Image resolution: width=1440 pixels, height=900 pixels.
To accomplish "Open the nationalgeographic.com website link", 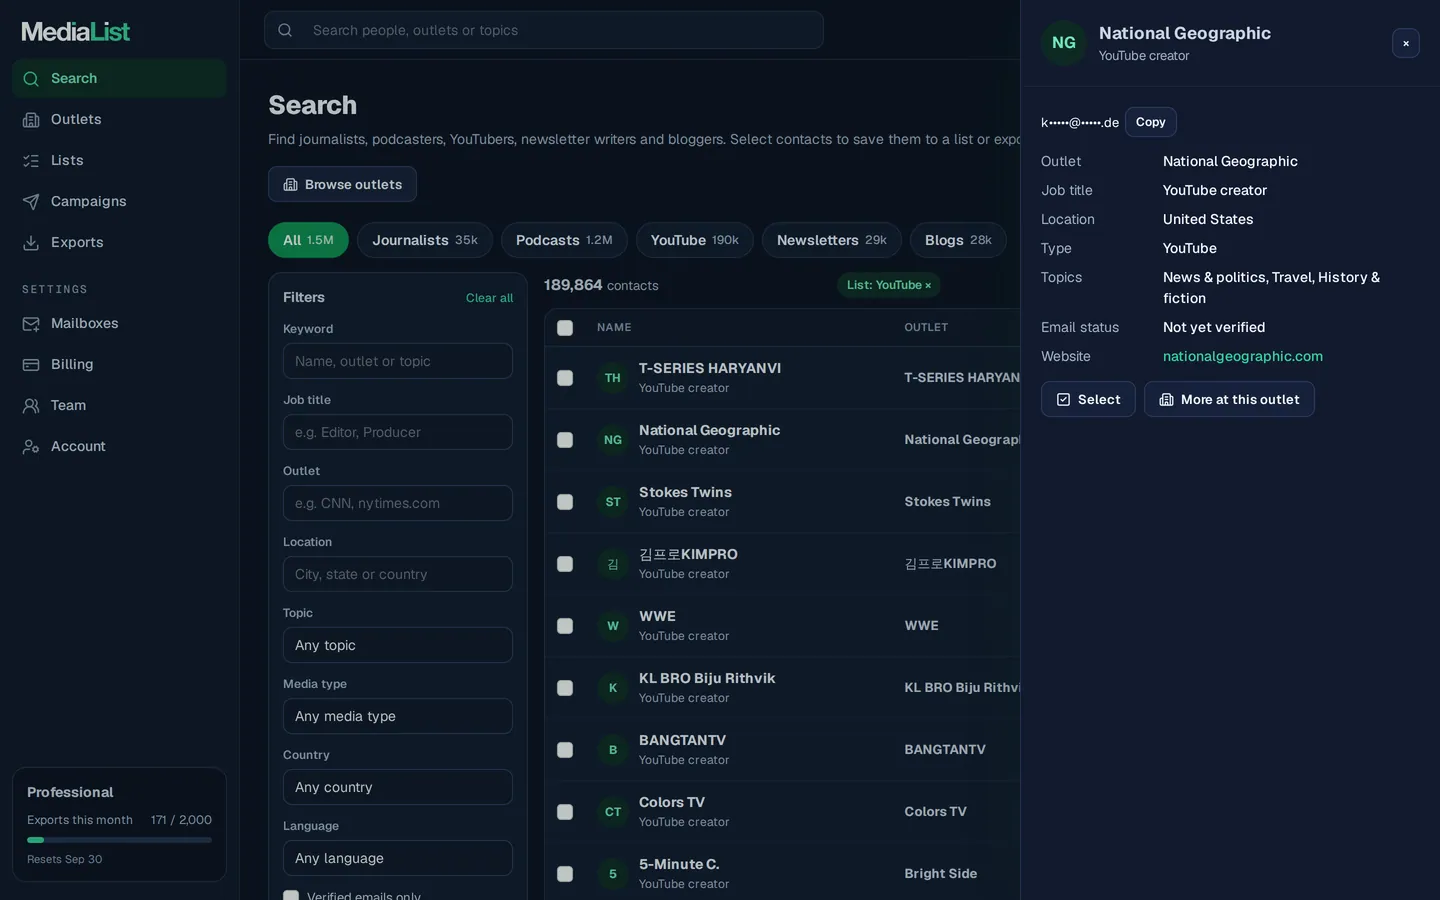I will tap(1243, 356).
